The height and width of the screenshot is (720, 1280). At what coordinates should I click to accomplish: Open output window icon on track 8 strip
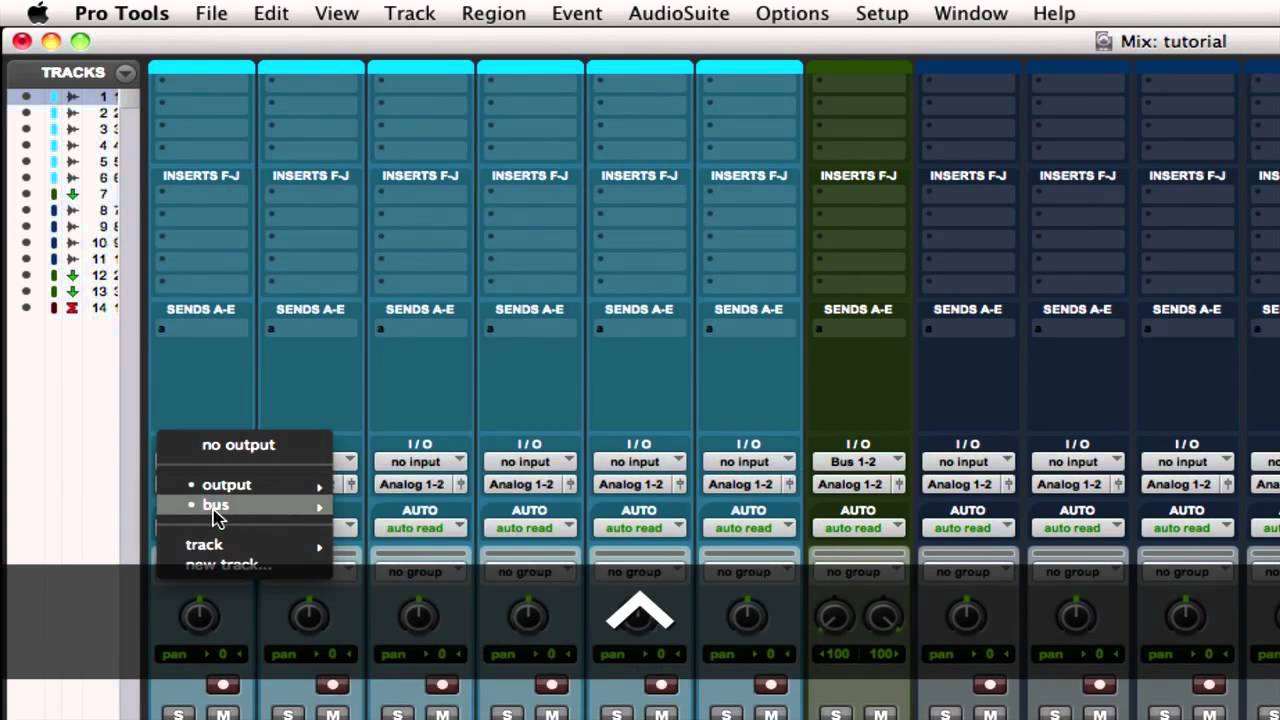[1009, 484]
